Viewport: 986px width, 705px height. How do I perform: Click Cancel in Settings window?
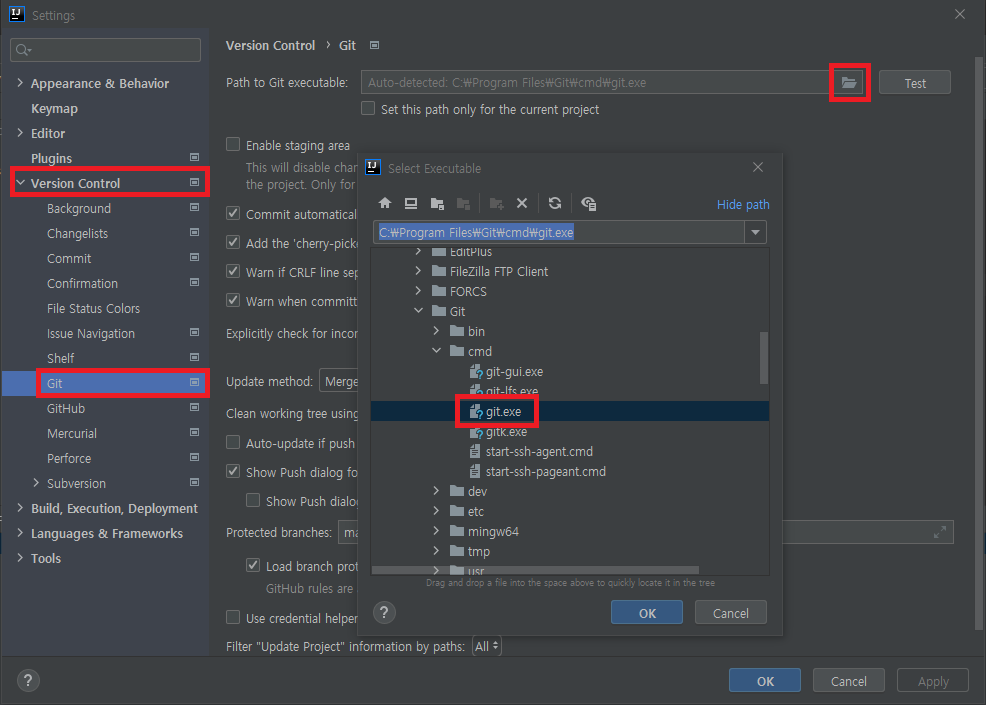click(x=848, y=680)
